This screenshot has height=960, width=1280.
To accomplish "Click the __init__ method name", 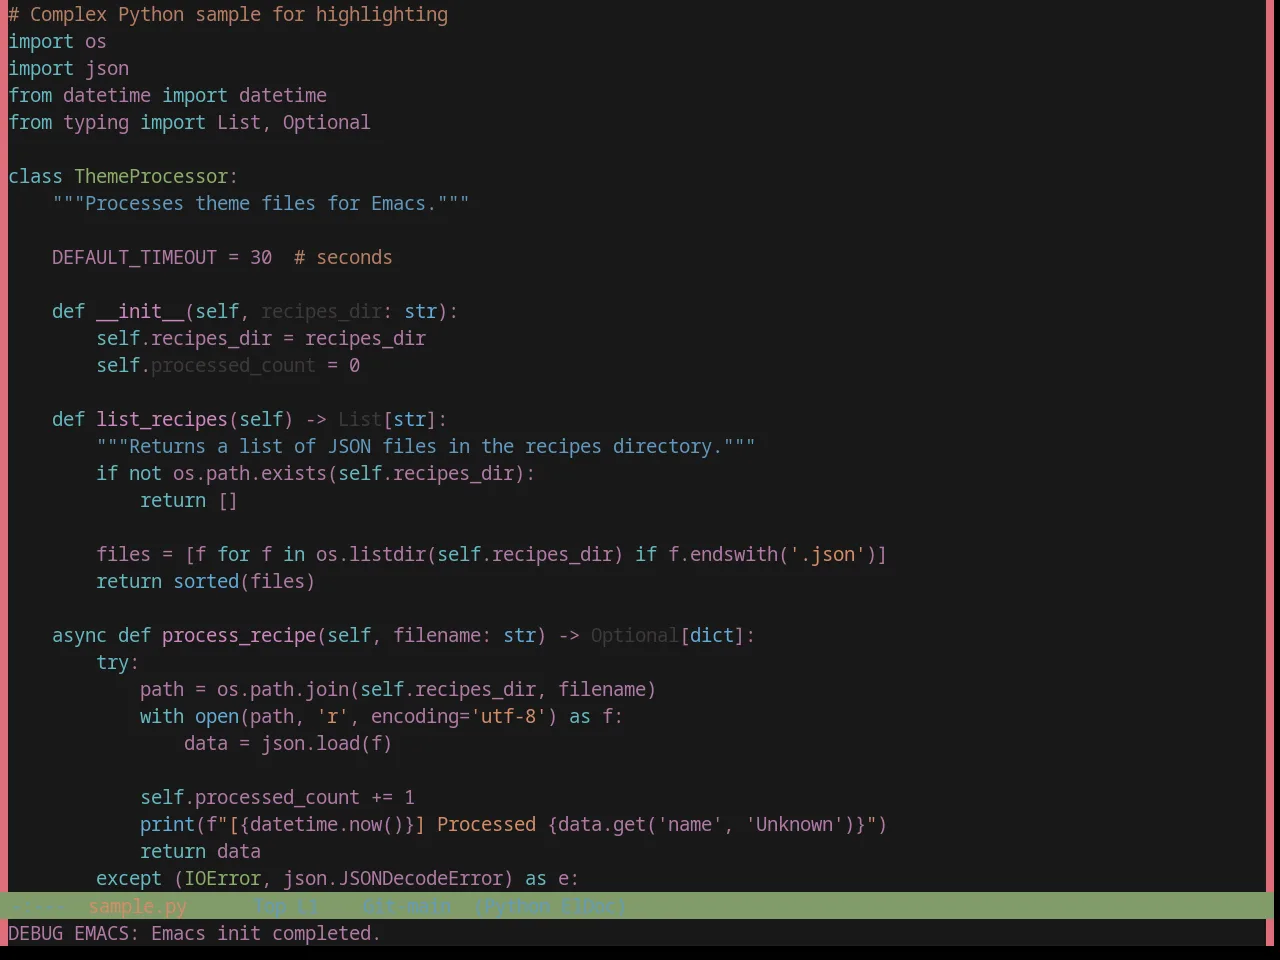I will coord(140,311).
